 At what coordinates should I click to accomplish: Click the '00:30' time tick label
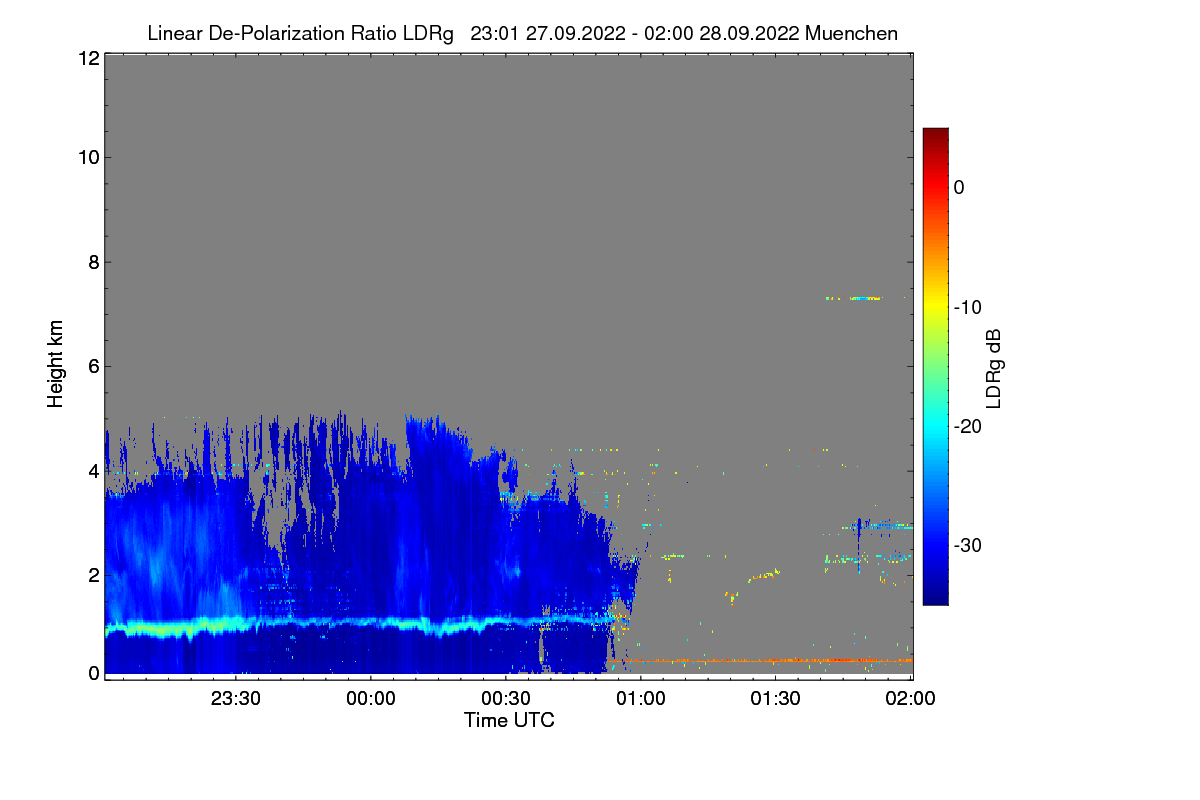coord(506,699)
